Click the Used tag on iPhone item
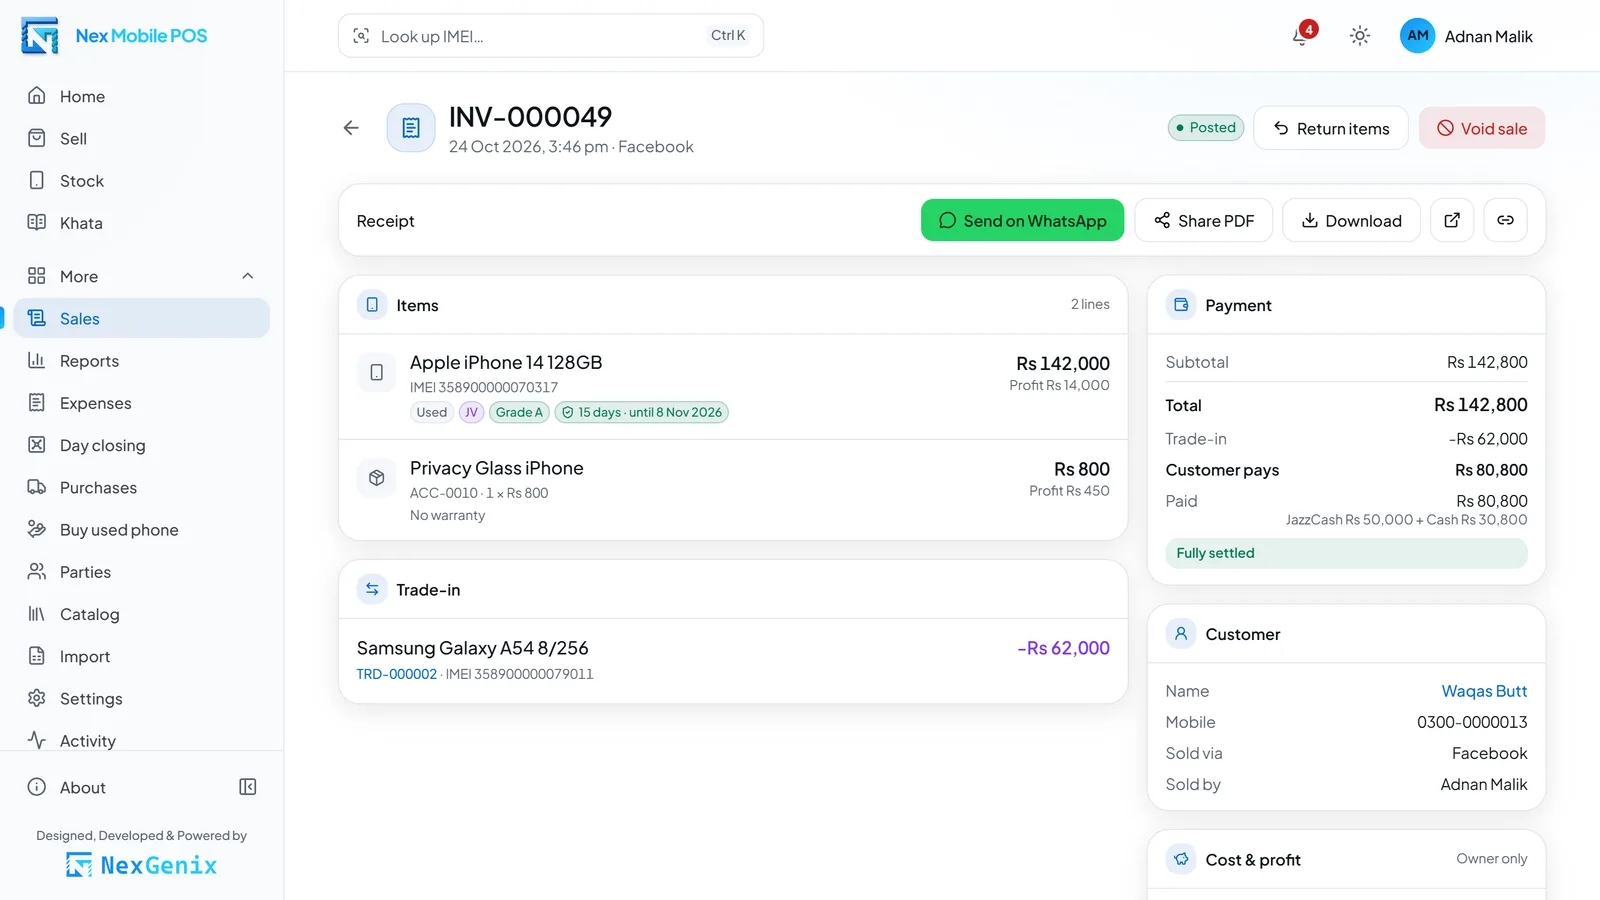Screen dimensions: 1600x900 [432, 412]
